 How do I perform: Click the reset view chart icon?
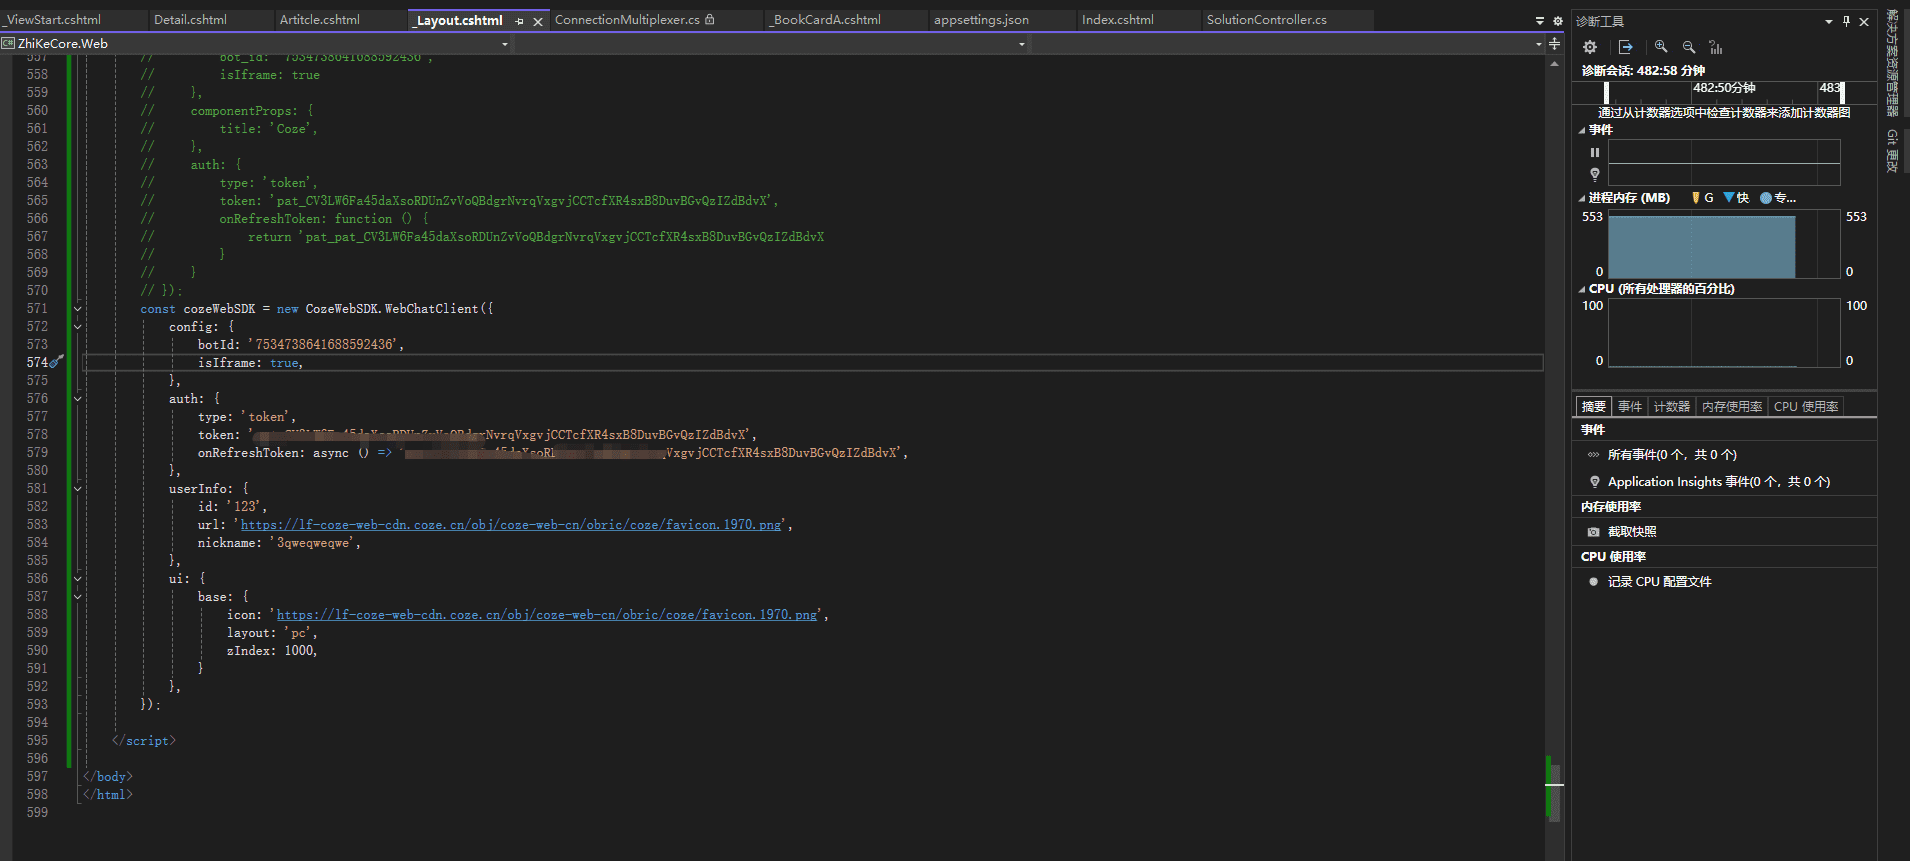1716,47
